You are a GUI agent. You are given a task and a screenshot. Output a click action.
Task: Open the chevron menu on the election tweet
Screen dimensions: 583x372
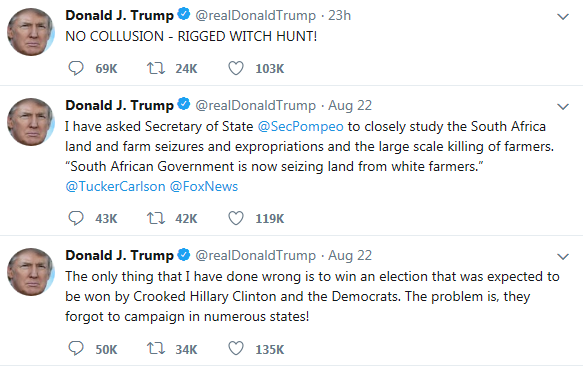[x=563, y=257]
